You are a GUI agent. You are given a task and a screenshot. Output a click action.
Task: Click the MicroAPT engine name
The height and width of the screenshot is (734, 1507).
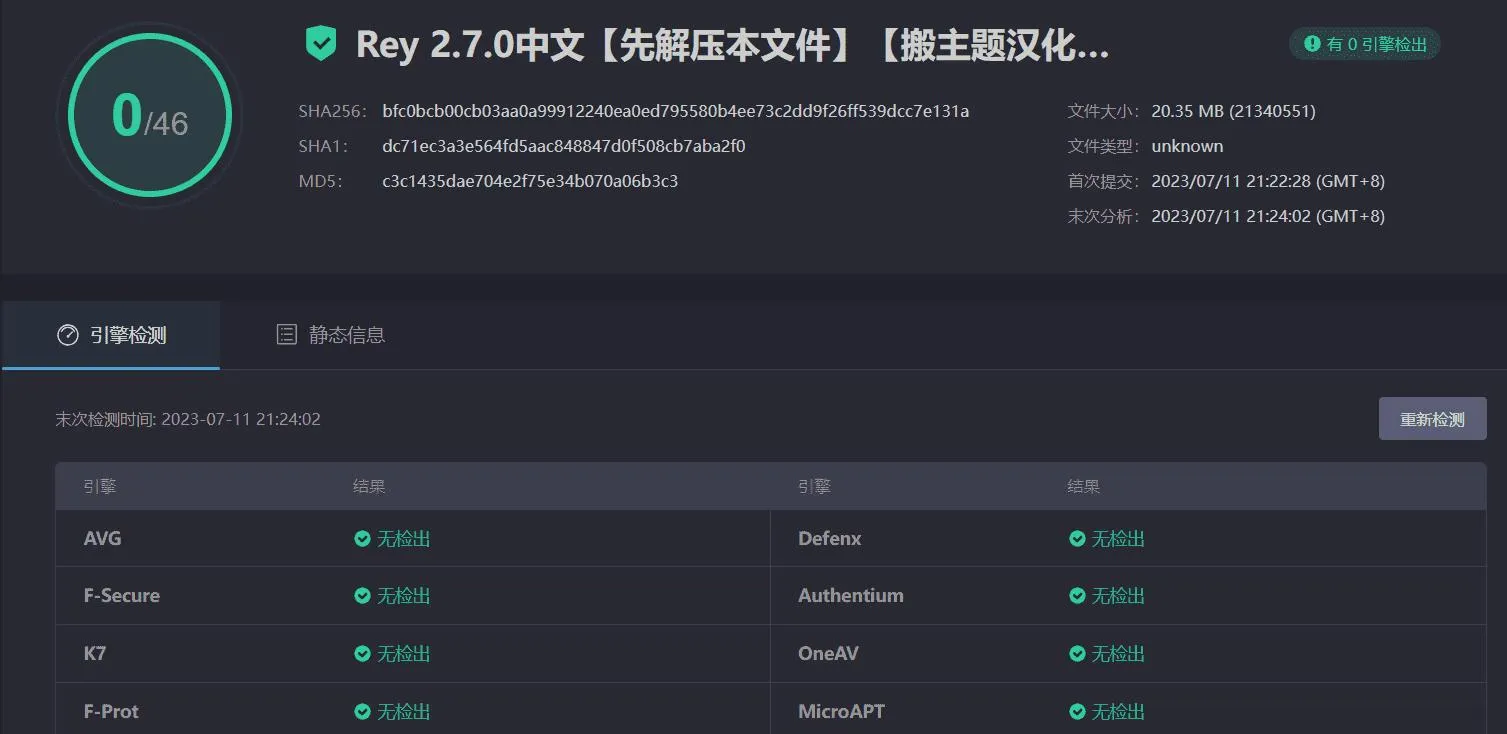841,712
